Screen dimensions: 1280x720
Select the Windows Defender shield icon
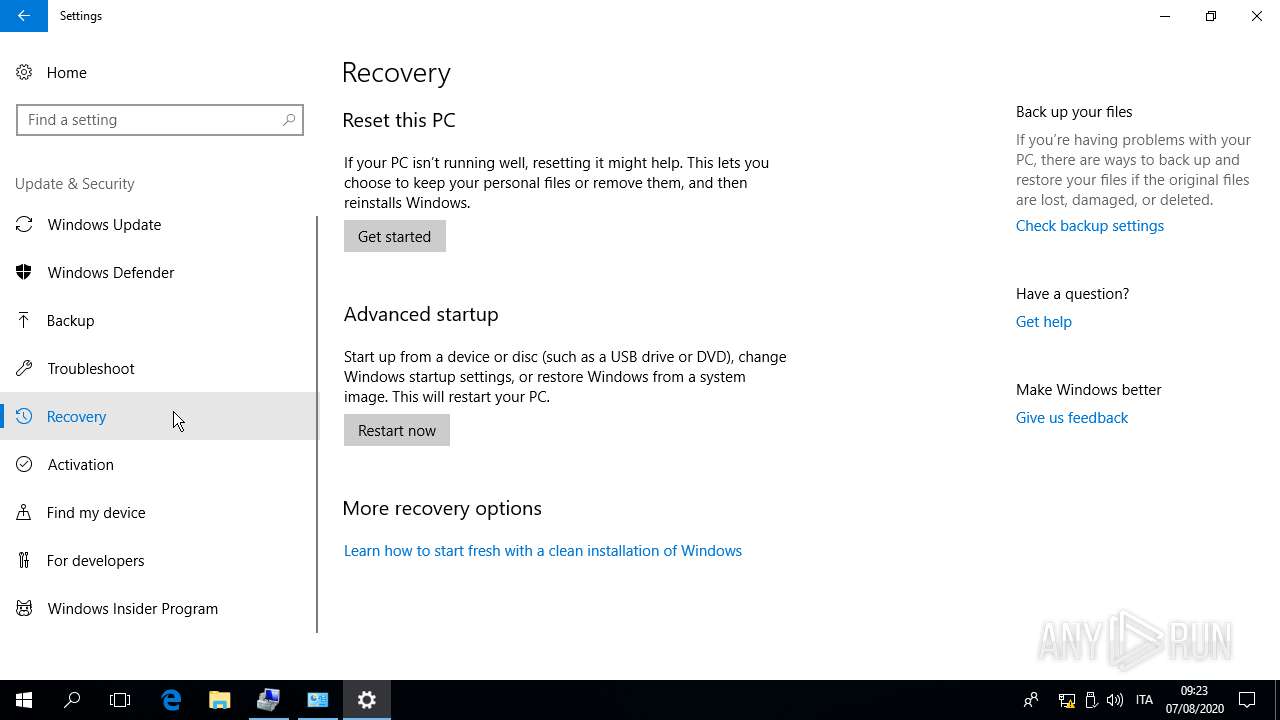point(24,272)
